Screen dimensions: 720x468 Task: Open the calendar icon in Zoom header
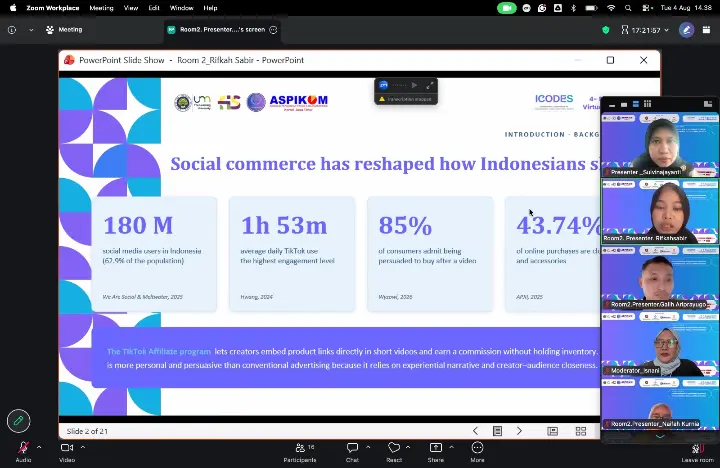(706, 30)
